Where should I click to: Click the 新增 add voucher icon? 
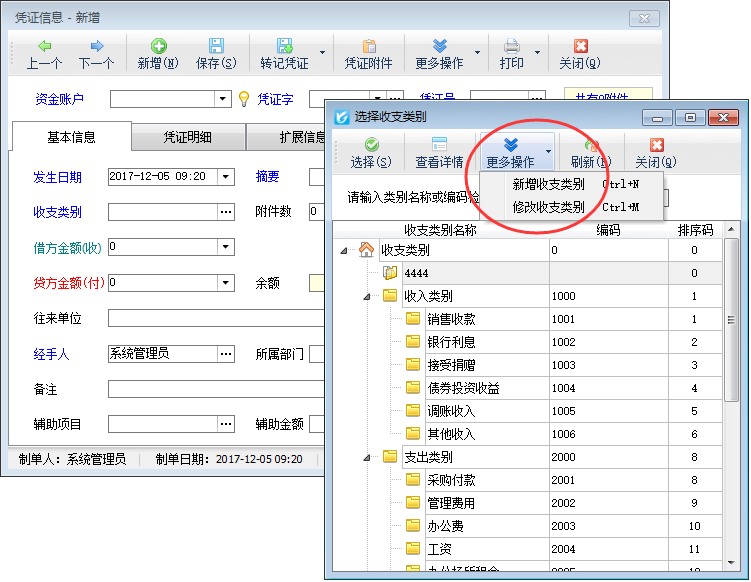click(158, 47)
